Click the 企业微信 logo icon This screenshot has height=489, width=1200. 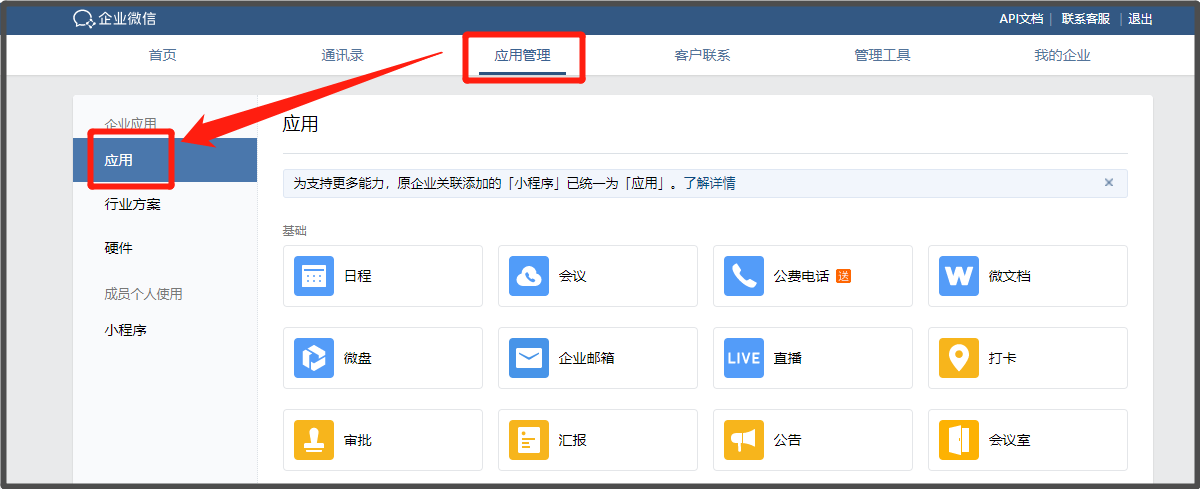[x=84, y=18]
